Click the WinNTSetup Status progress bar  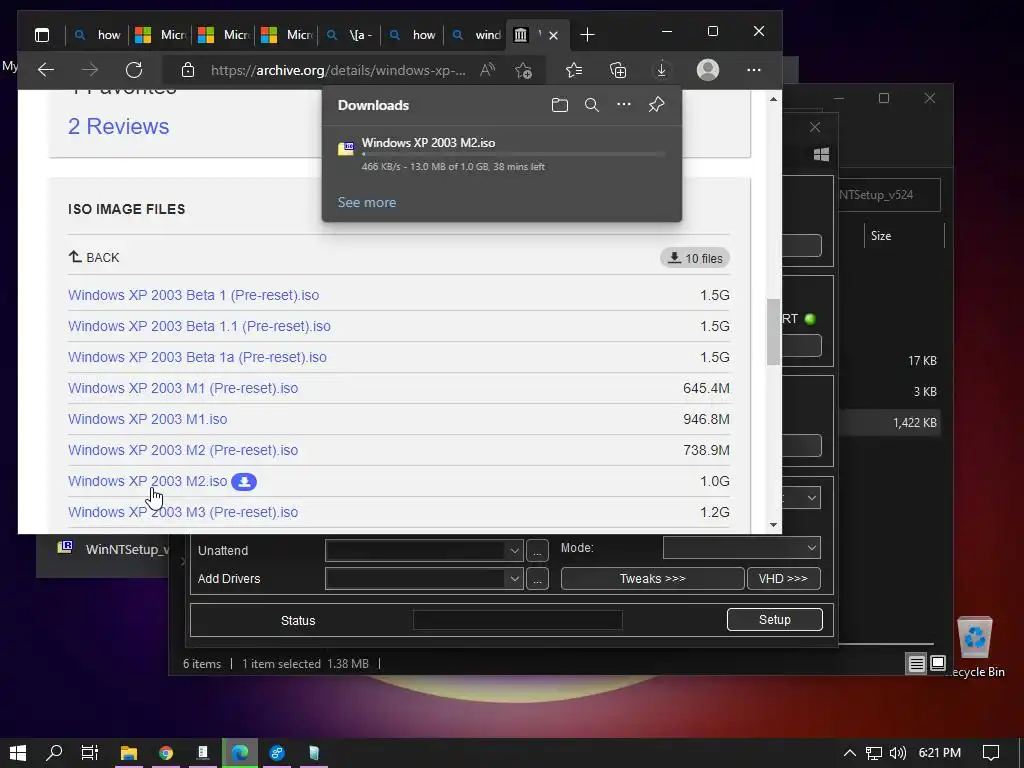pyautogui.click(x=518, y=620)
